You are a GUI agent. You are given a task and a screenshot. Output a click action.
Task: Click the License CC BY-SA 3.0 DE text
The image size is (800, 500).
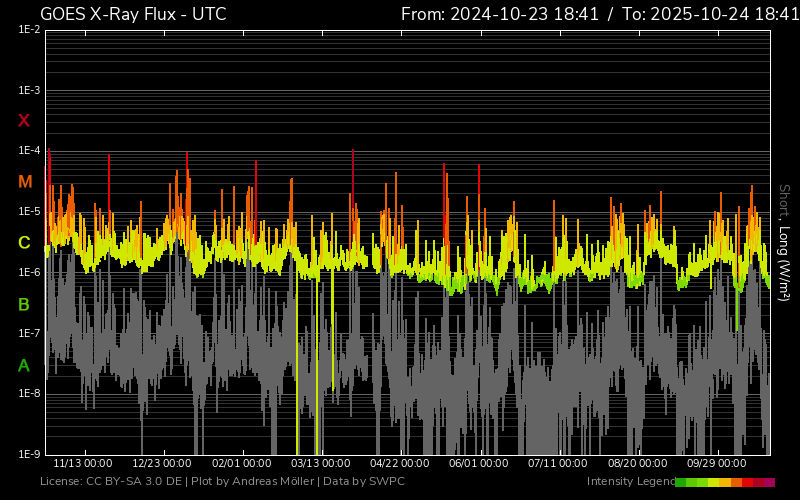110,482
